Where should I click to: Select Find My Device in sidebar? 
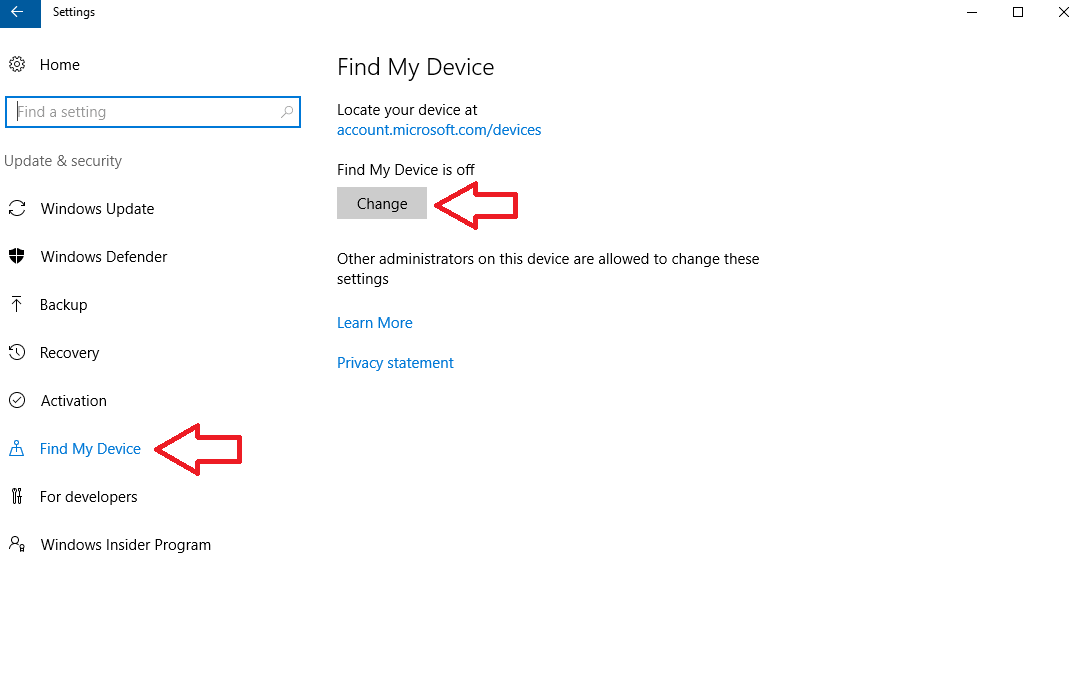pyautogui.click(x=90, y=449)
